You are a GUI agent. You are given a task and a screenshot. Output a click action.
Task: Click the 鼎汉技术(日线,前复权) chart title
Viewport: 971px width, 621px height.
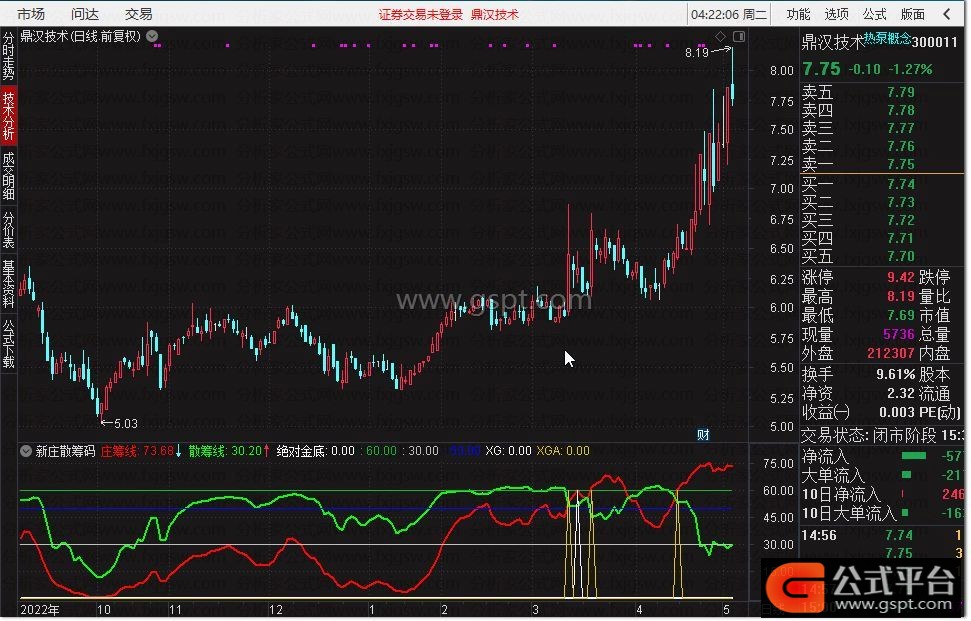[81, 37]
